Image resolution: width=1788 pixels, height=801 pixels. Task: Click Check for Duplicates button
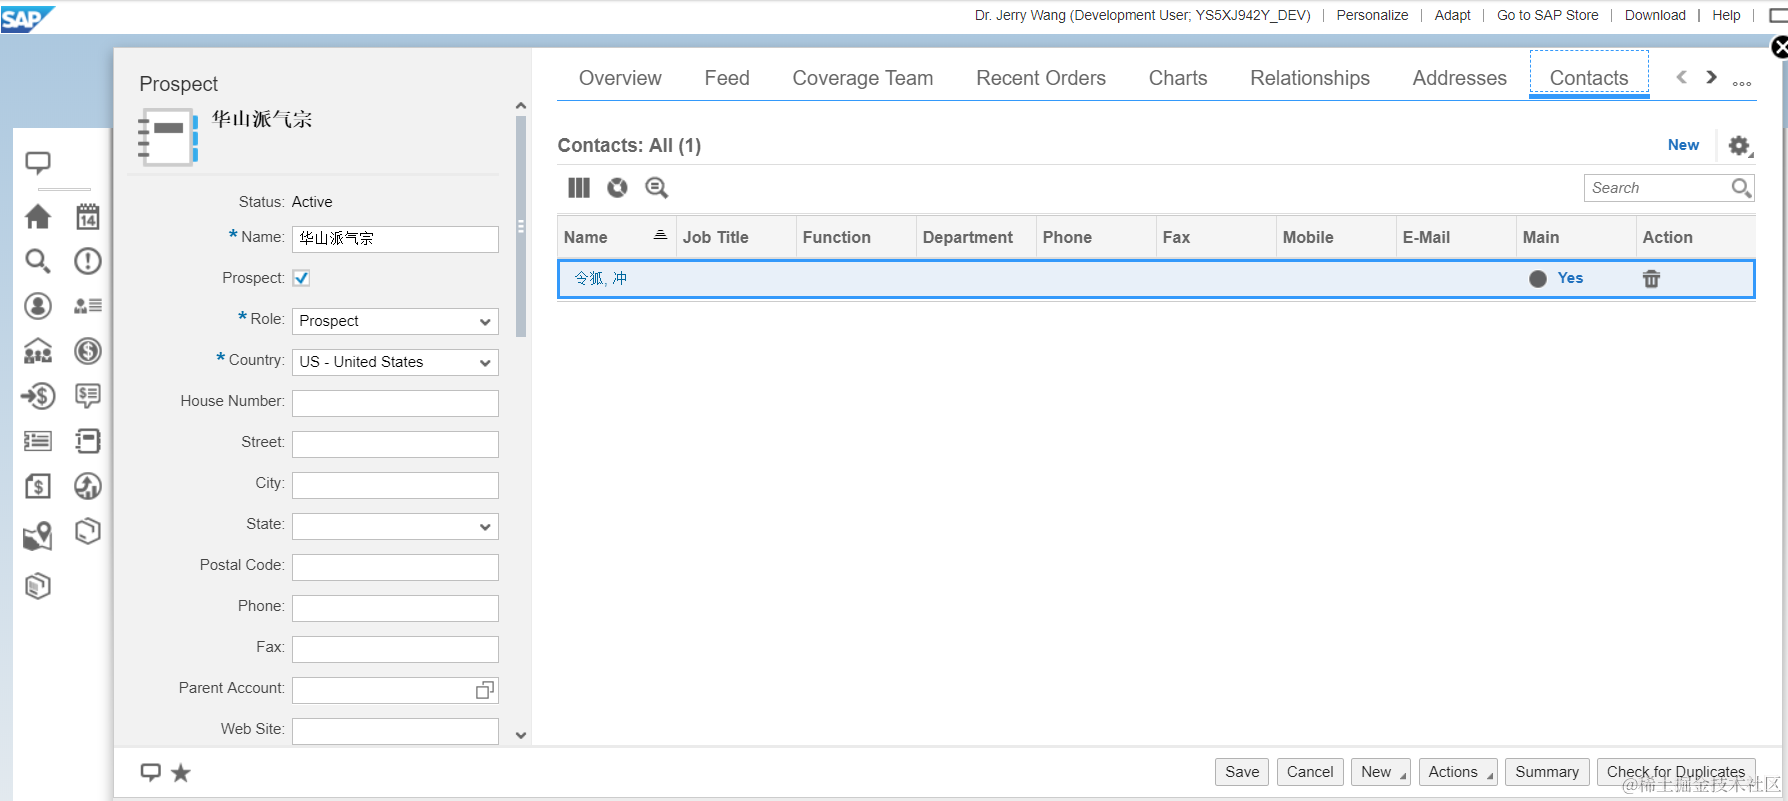point(1676,772)
